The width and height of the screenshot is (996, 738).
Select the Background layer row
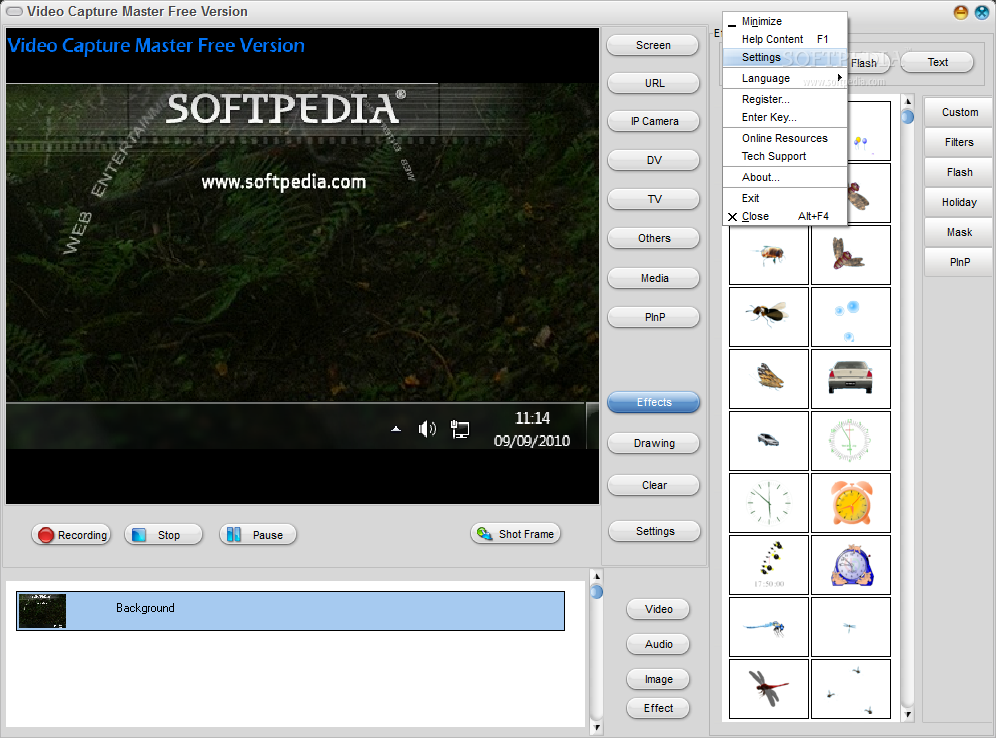290,611
